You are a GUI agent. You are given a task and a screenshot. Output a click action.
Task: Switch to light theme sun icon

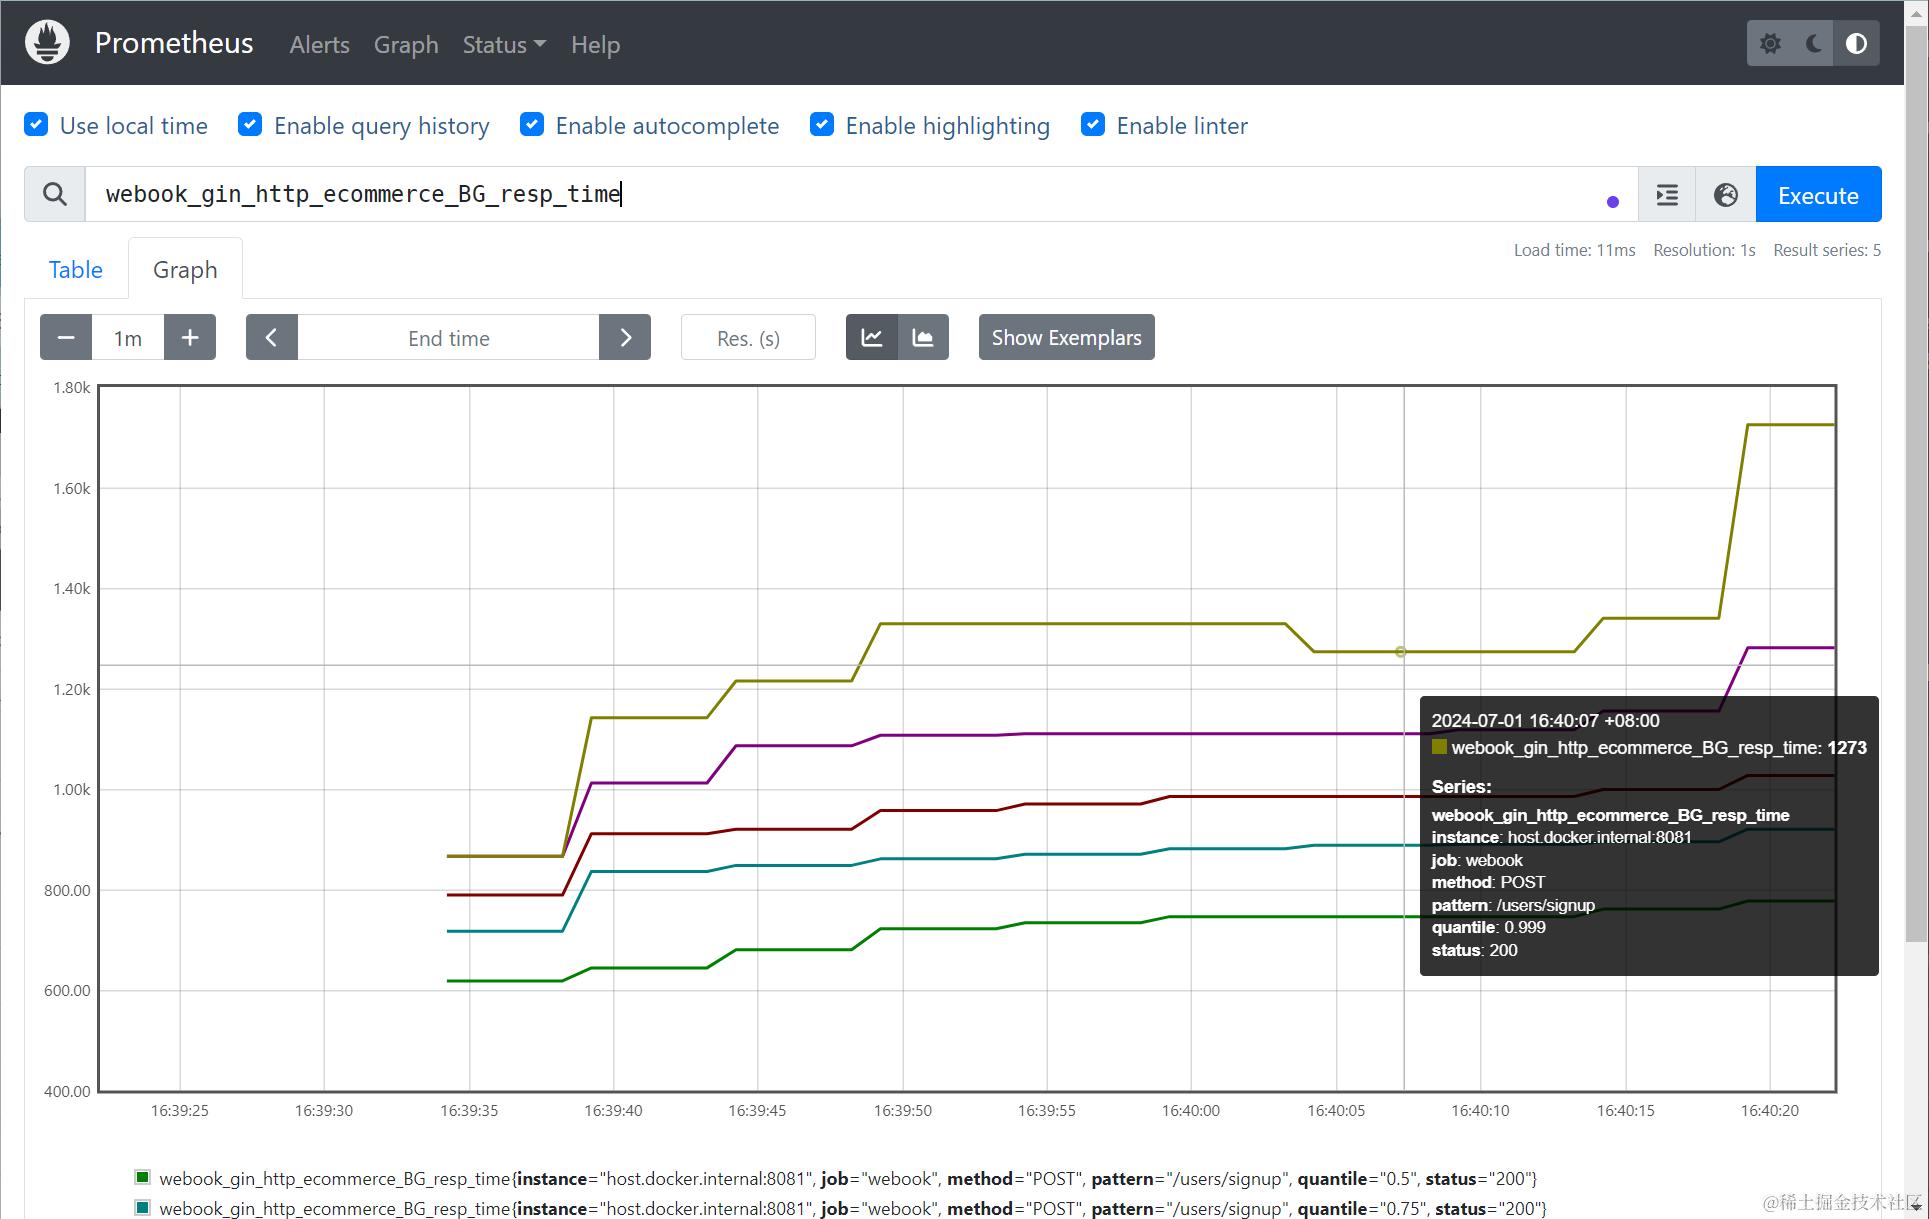1770,44
